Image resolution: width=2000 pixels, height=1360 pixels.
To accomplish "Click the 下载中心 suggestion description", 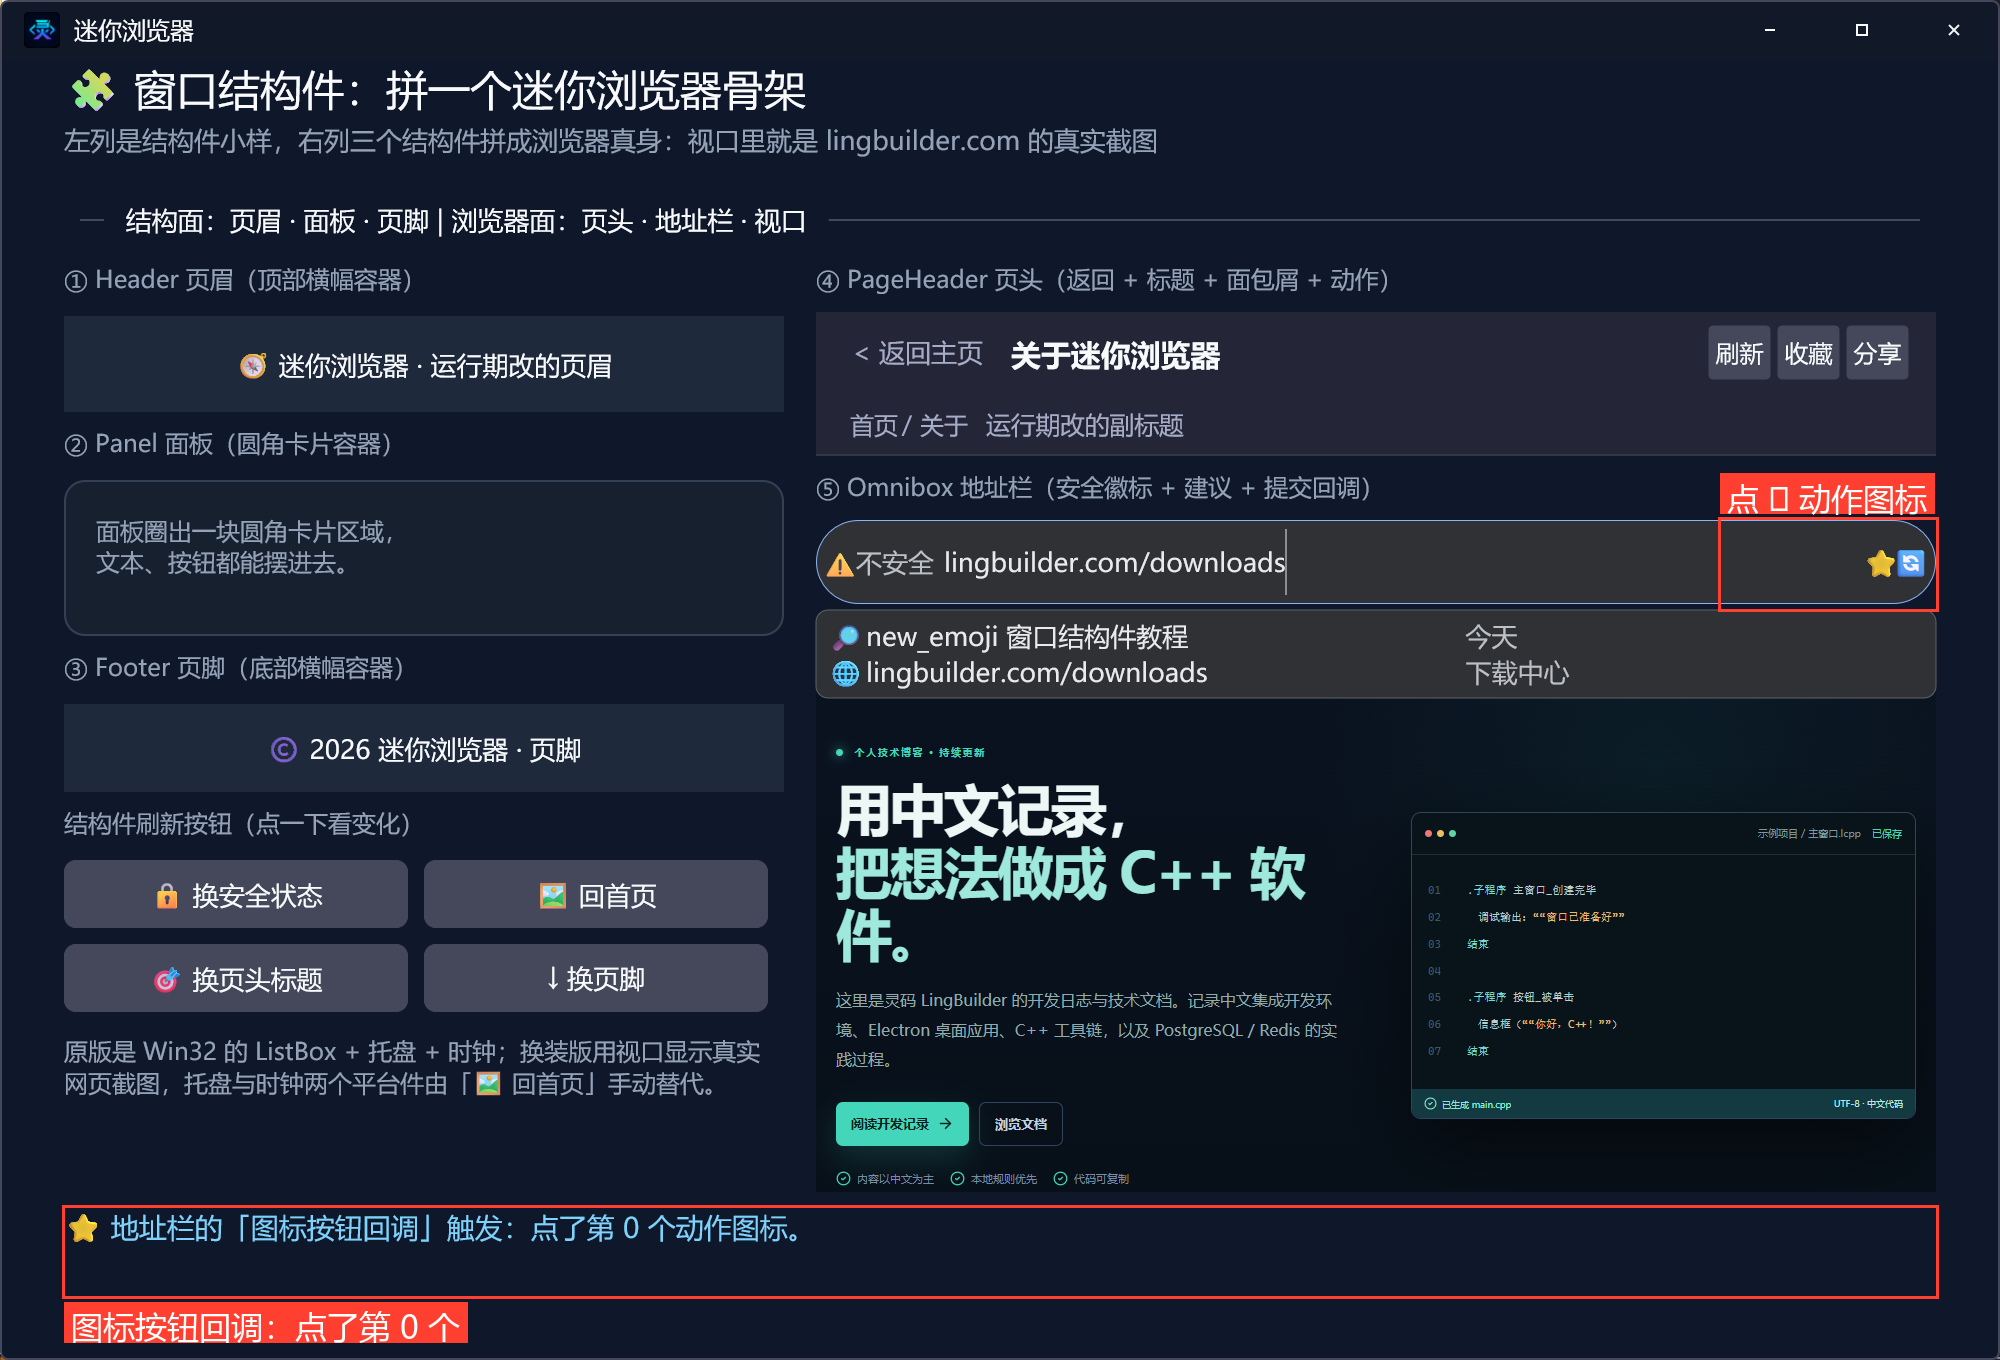I will coord(1517,674).
